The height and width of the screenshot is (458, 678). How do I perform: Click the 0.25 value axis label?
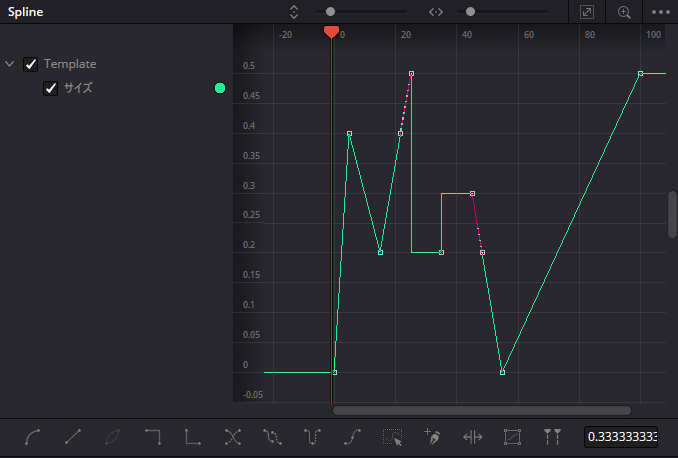(251, 215)
